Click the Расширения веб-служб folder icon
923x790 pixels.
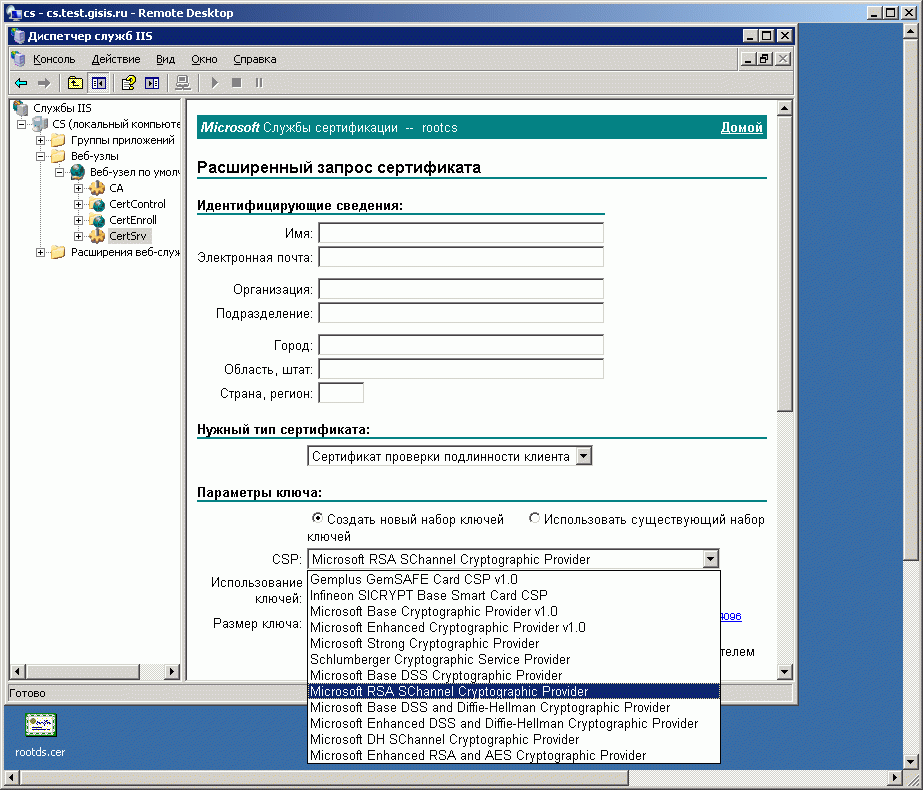(x=58, y=252)
